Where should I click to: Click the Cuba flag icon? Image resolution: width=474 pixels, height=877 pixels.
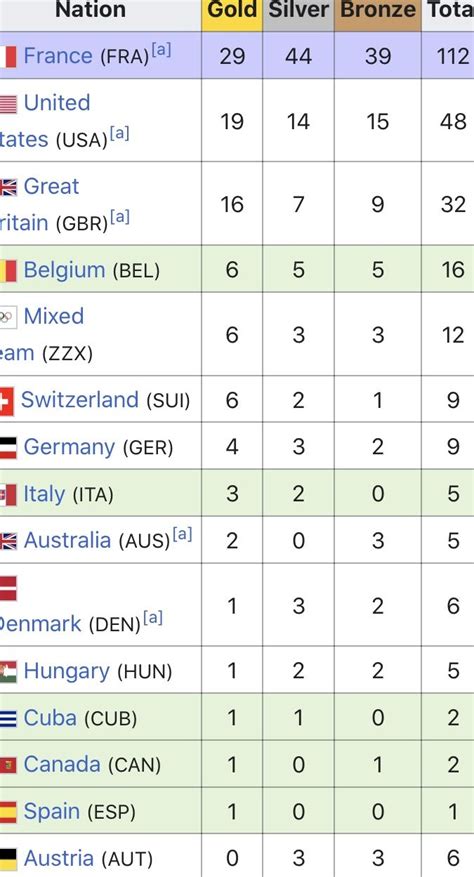point(8,718)
